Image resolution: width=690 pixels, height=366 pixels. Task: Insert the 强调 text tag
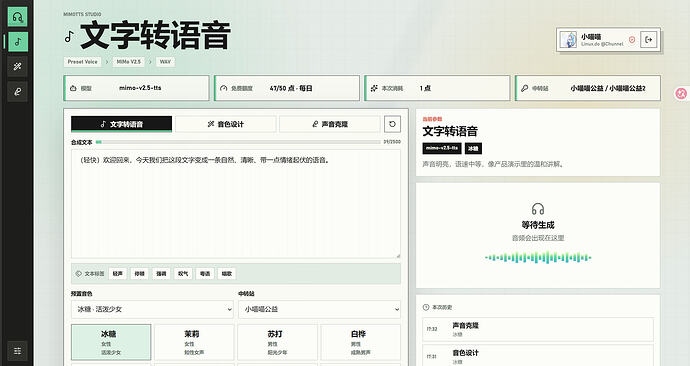[x=161, y=274]
